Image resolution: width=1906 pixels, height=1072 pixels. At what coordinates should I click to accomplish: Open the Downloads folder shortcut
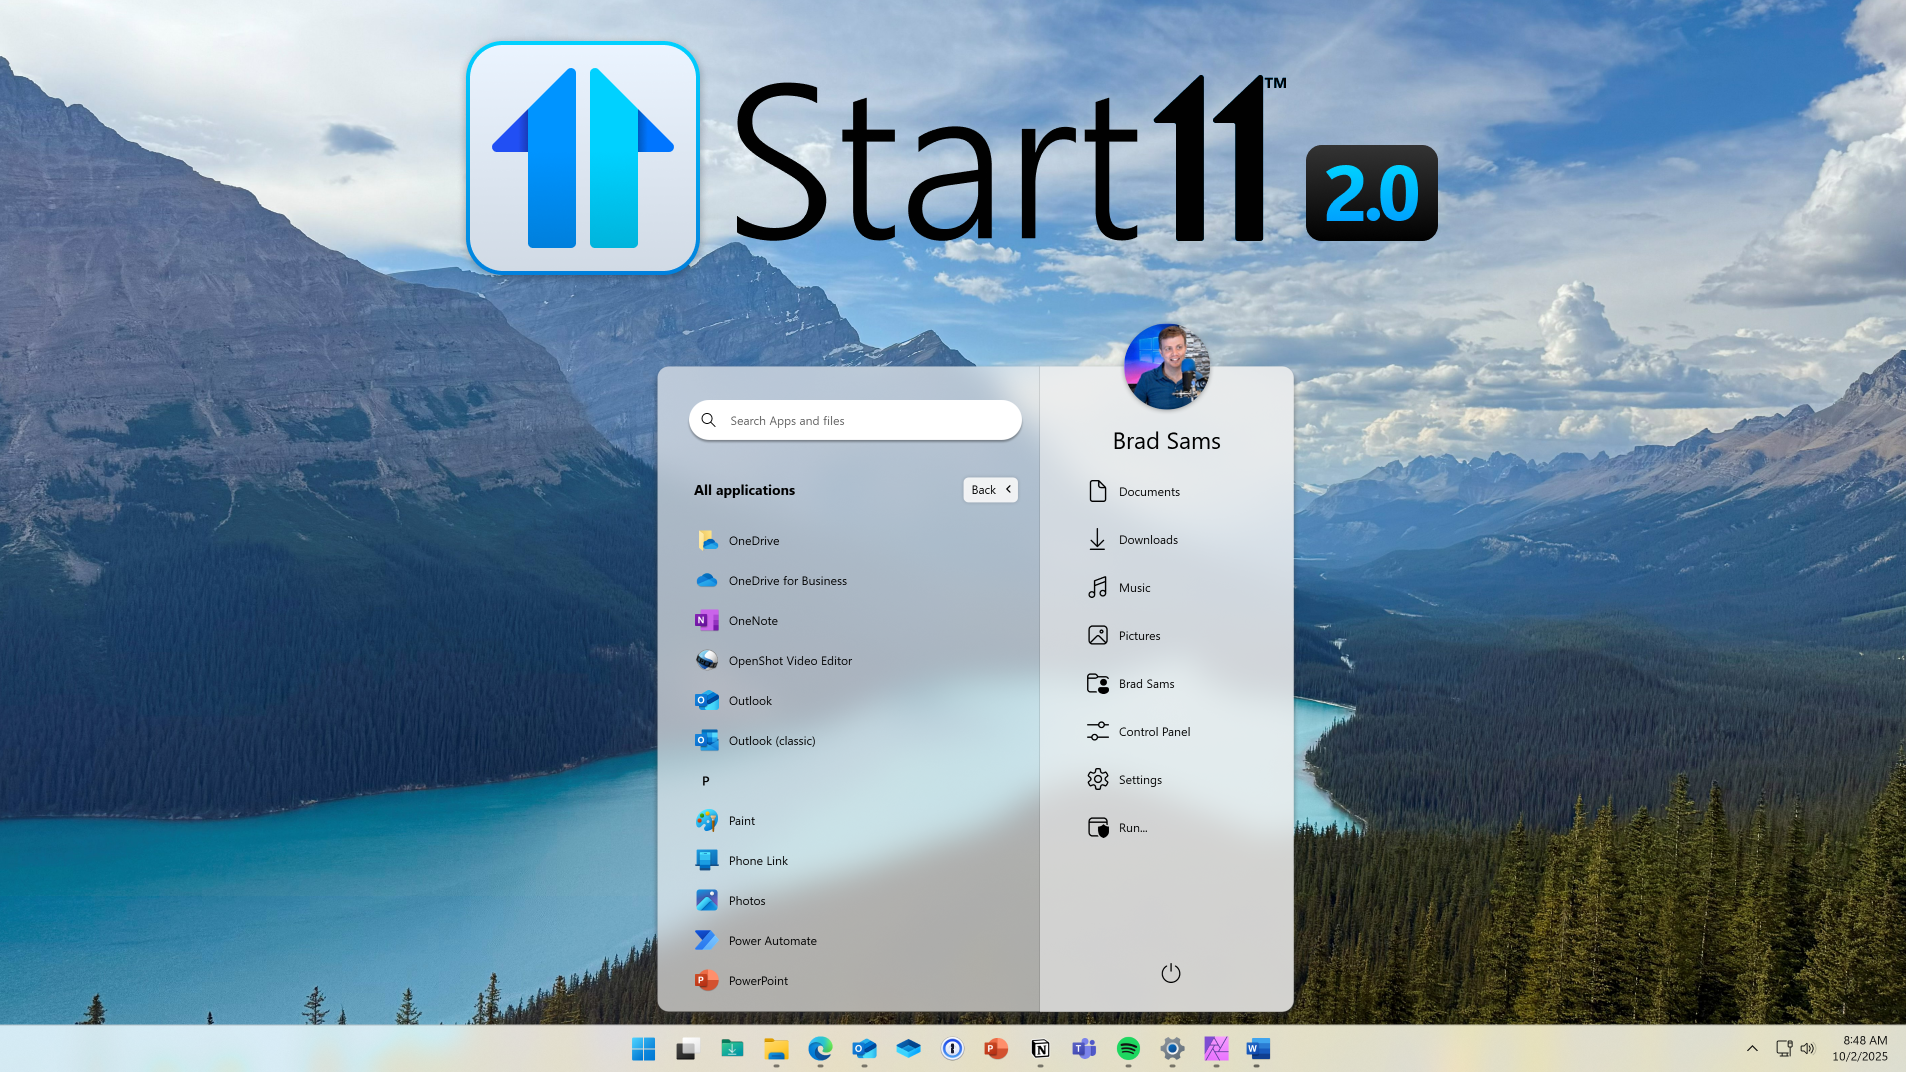[1147, 540]
